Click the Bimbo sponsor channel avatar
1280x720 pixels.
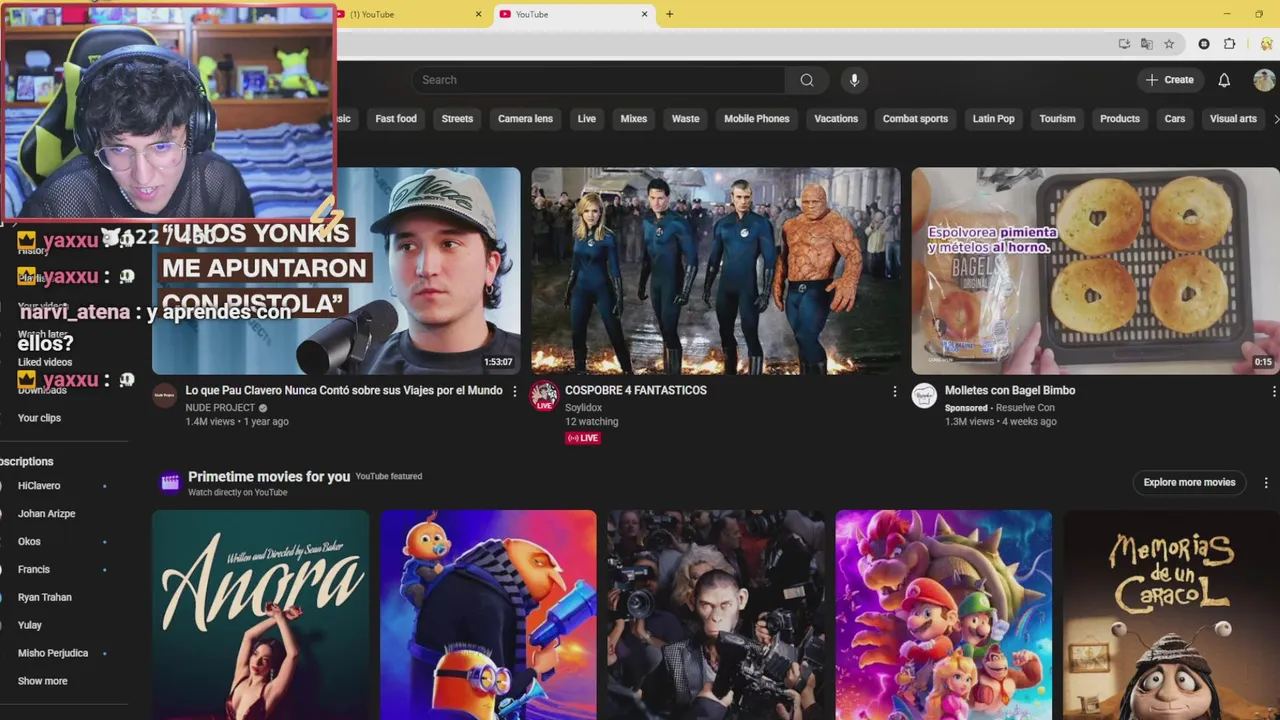924,395
